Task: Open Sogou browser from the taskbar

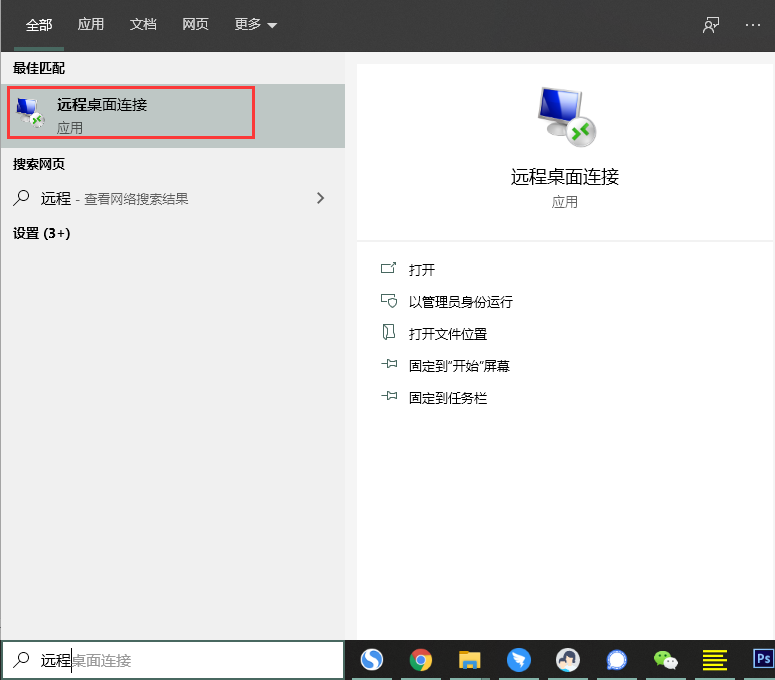Action: point(372,660)
